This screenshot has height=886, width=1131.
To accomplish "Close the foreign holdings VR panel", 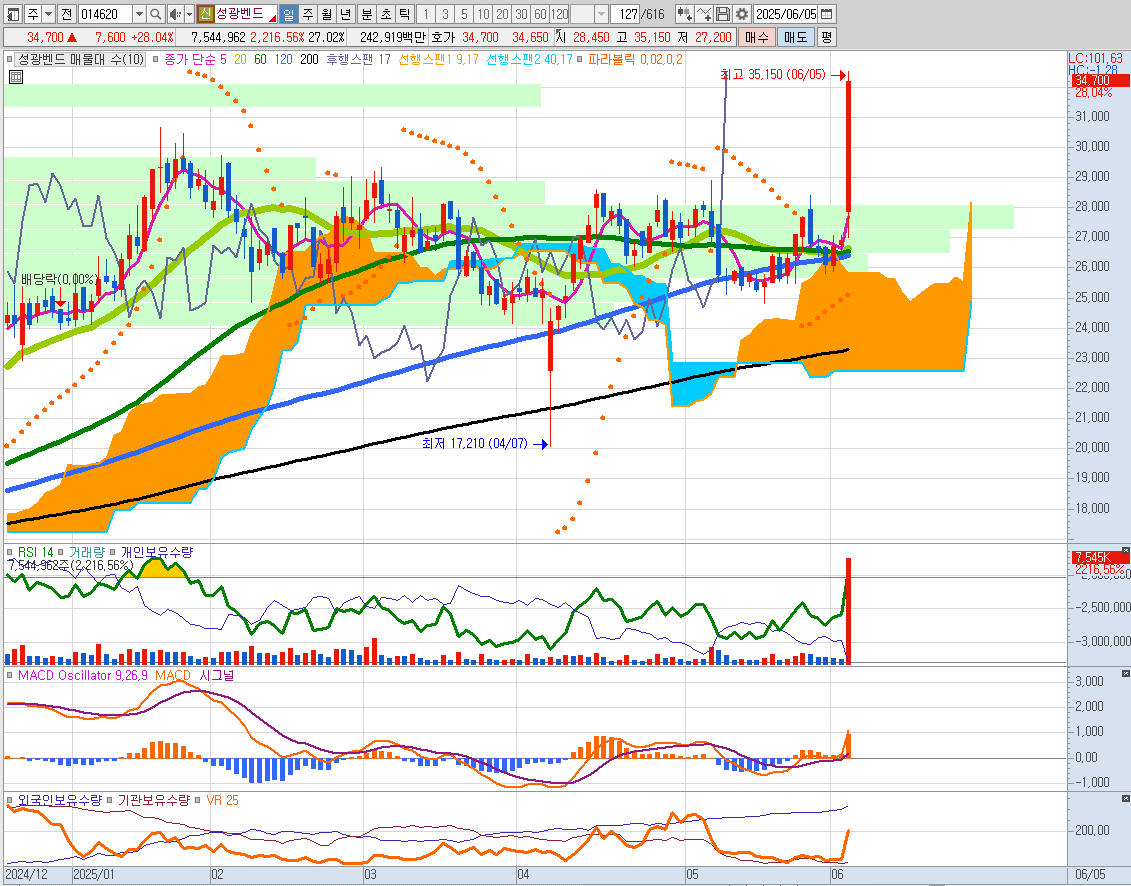I will click(1125, 799).
